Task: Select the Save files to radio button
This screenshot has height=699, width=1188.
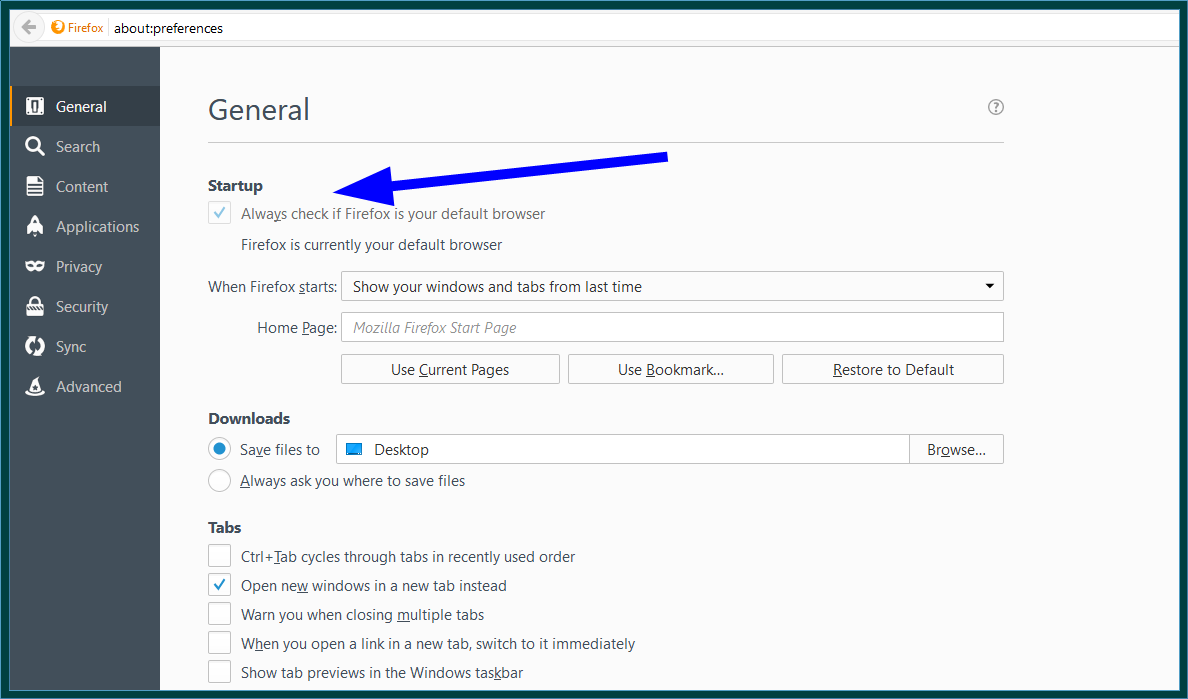Action: pyautogui.click(x=220, y=449)
